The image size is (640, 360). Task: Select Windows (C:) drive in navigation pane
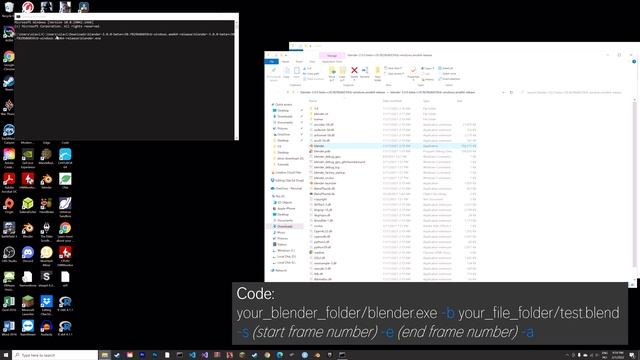284,250
